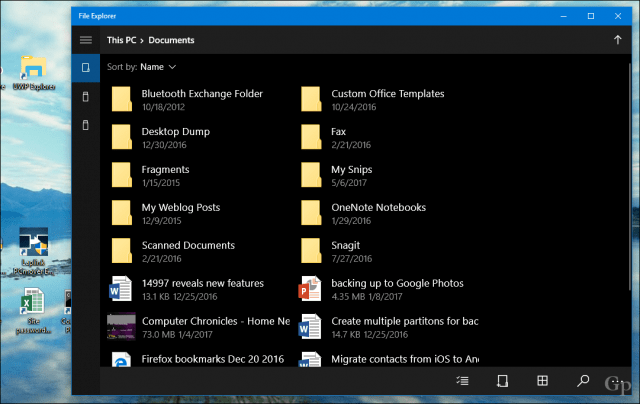Select '14997 reveals new features' file name
640x404 pixels.
coord(203,283)
